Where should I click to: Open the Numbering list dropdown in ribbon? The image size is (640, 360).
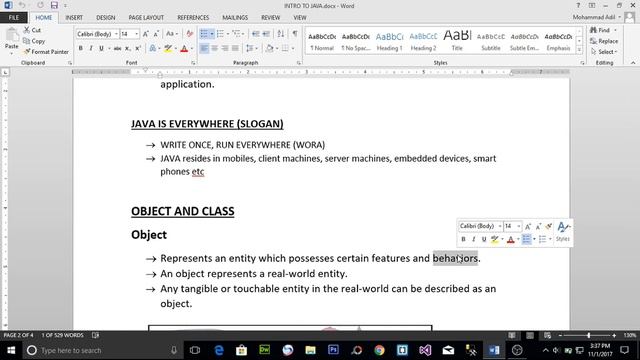[x=227, y=34]
